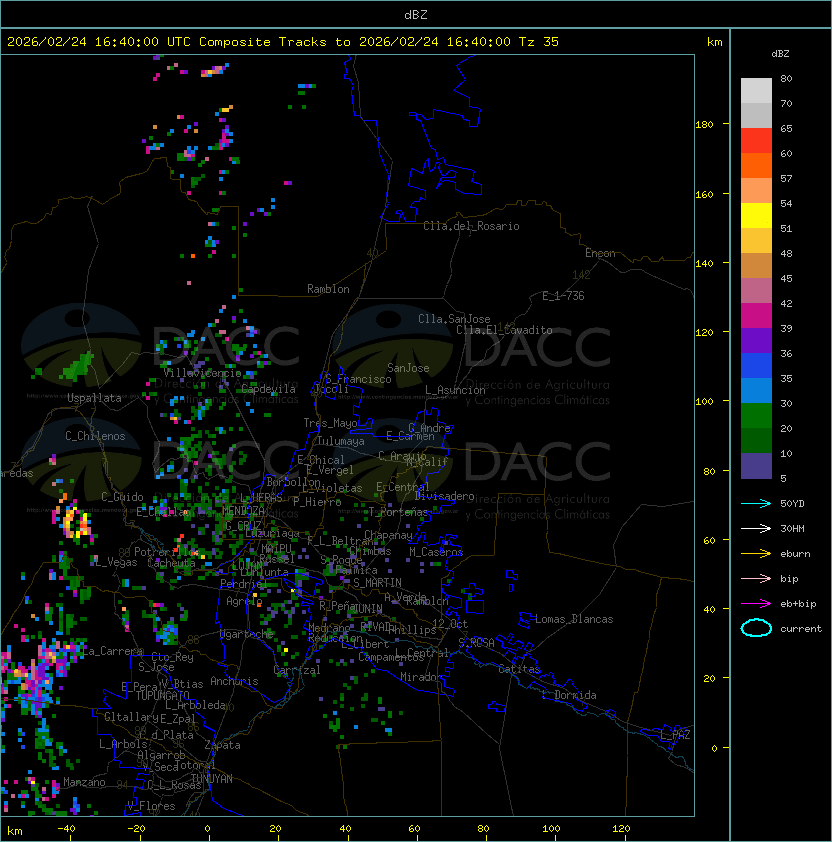Click the 'La_Carrera' map label
This screenshot has width=832, height=842.
[x=112, y=651]
